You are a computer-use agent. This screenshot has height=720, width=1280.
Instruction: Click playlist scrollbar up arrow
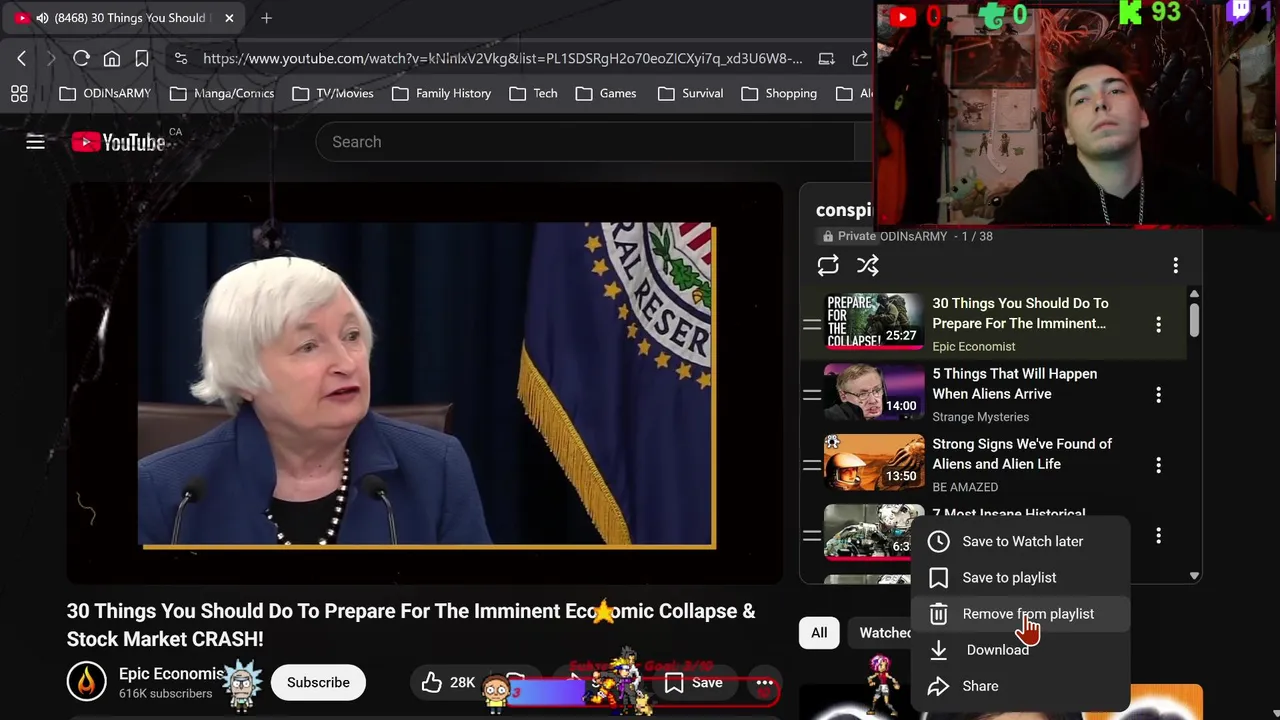coord(1194,294)
